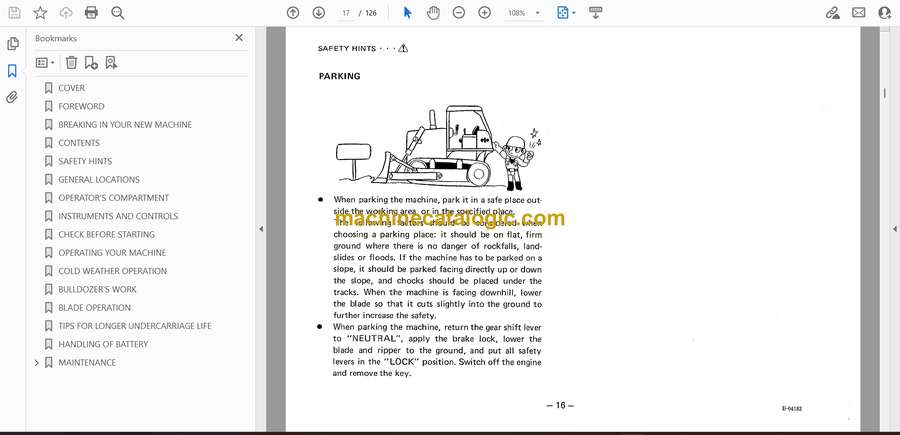Click the find current bookmark icon

(111, 63)
